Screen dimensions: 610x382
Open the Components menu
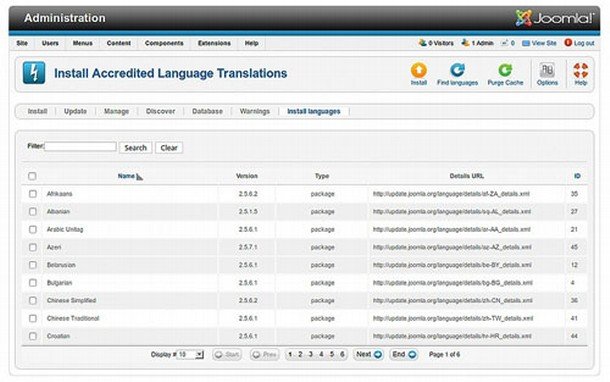click(164, 43)
